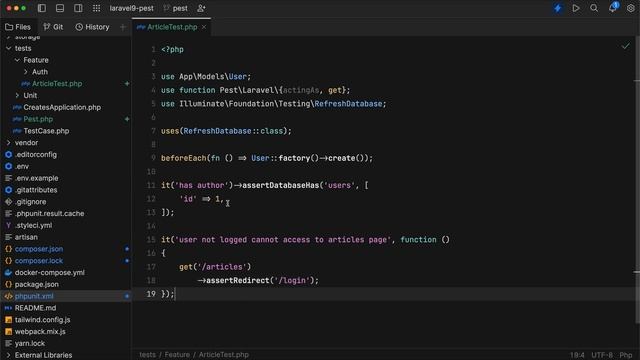This screenshot has height=360, width=640.
Task: Switch to the Git sidebar tab
Action: point(53,27)
